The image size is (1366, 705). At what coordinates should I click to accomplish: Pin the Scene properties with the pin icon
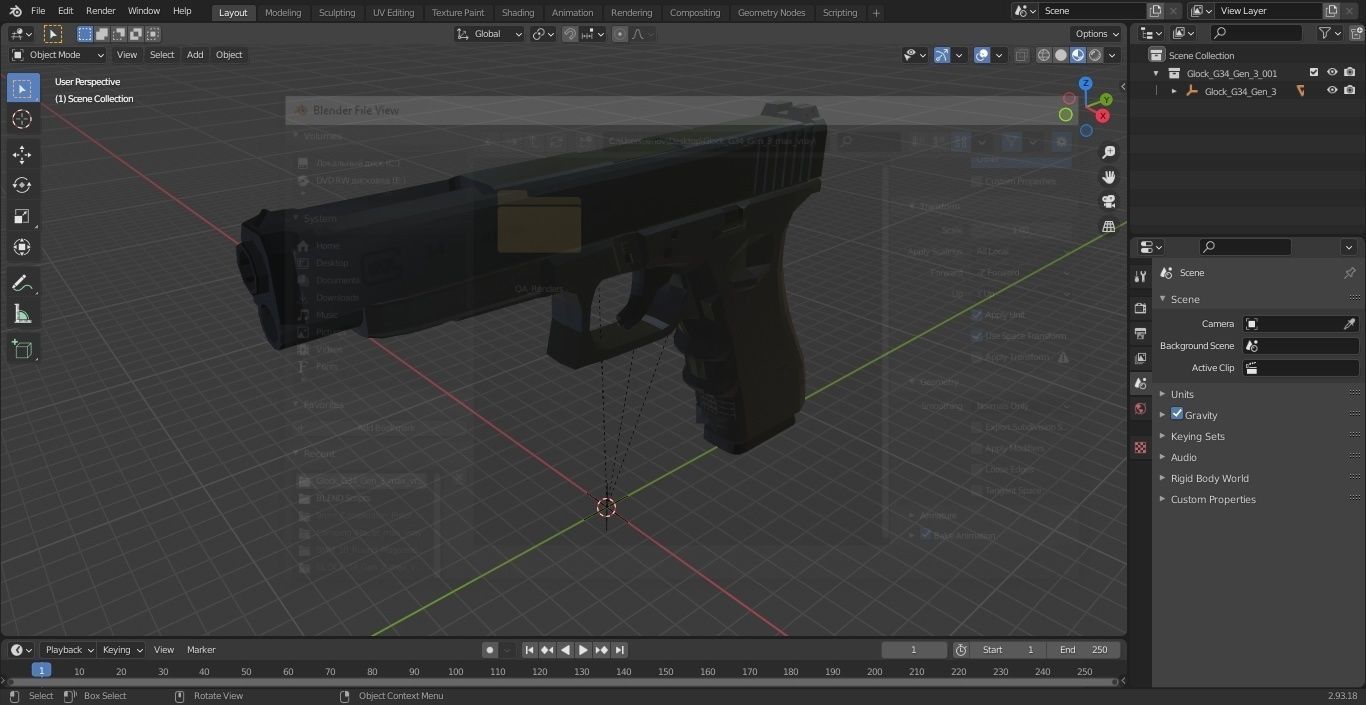[1349, 273]
